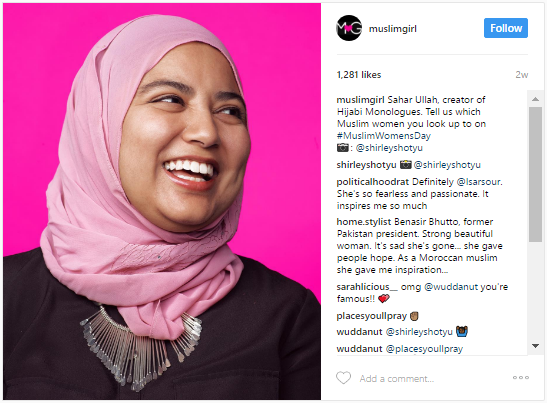Click the down arrow of comments scrollbar
The image size is (547, 403).
tap(535, 346)
